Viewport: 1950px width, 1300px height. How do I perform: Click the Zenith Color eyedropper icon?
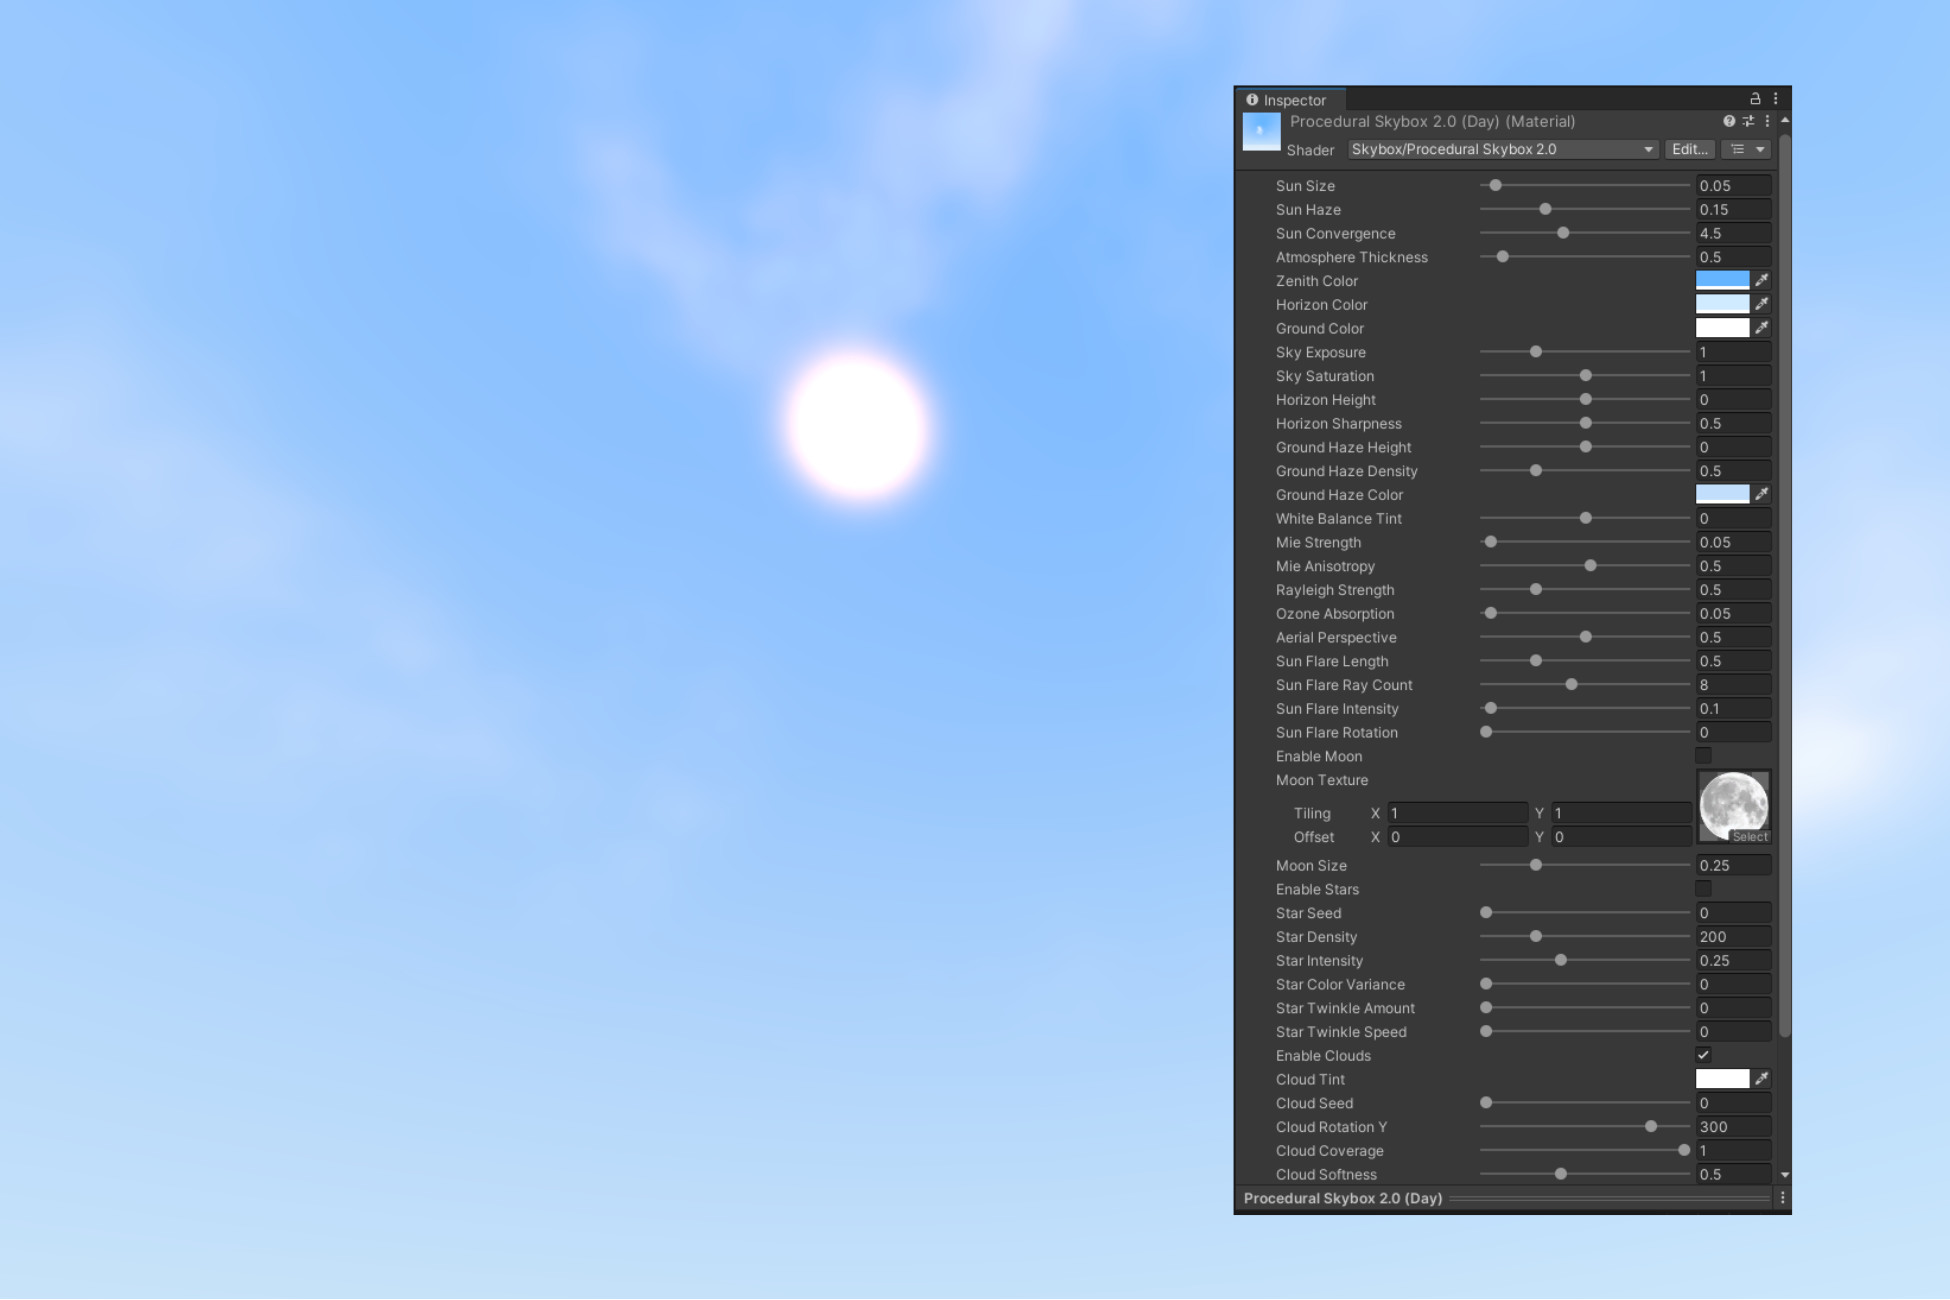(x=1762, y=280)
